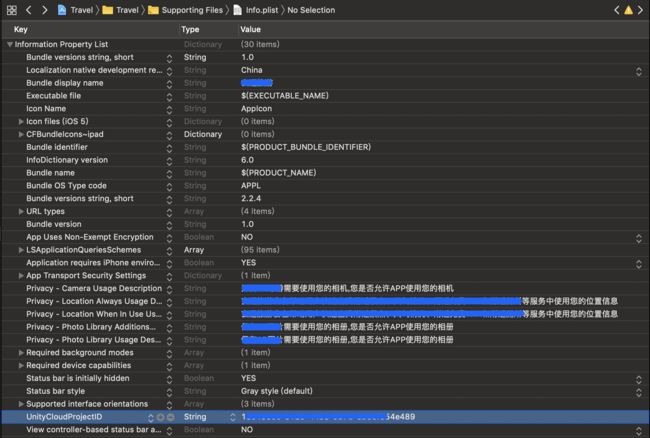The width and height of the screenshot is (650, 438).
Task: Sort by the Key column header
Action: [21, 29]
